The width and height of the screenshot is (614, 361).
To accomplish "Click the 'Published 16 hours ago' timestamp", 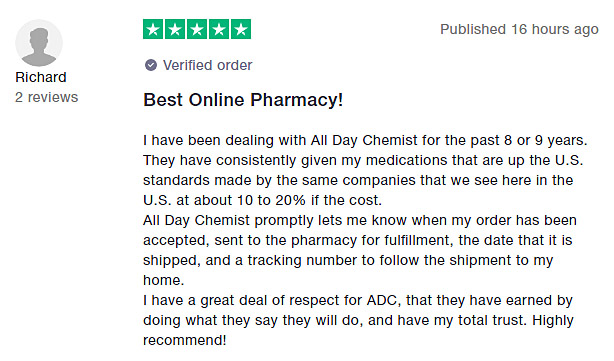I will pyautogui.click(x=519, y=29).
